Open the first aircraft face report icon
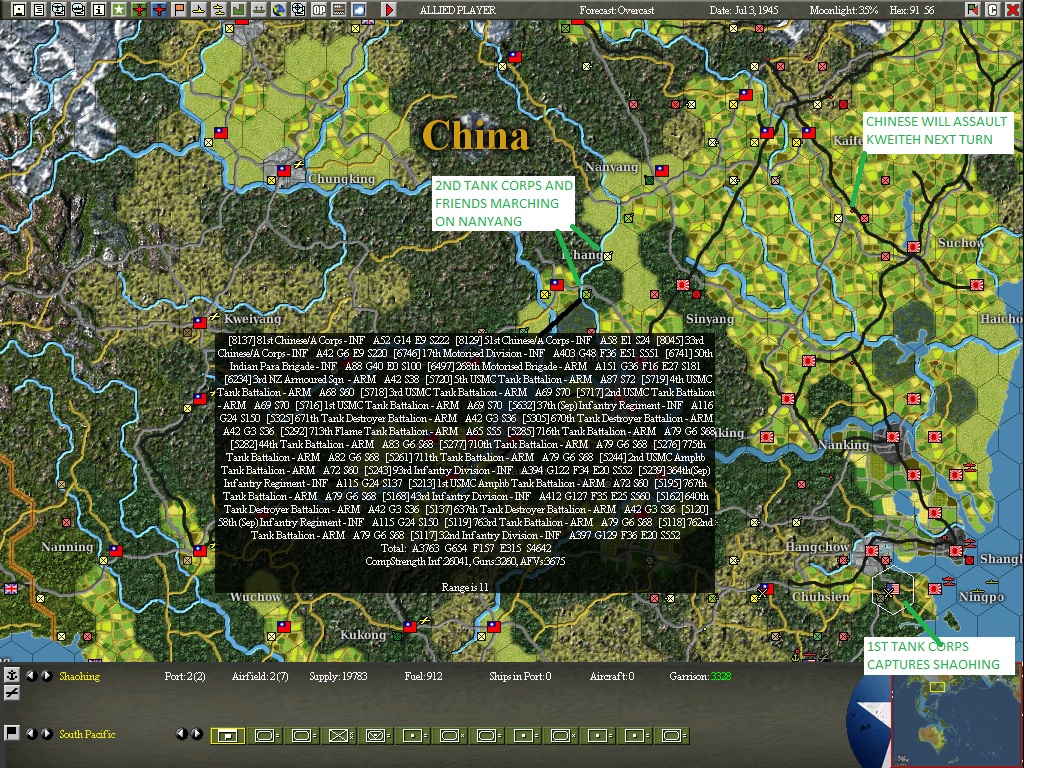The image size is (1037, 768). 59,10
